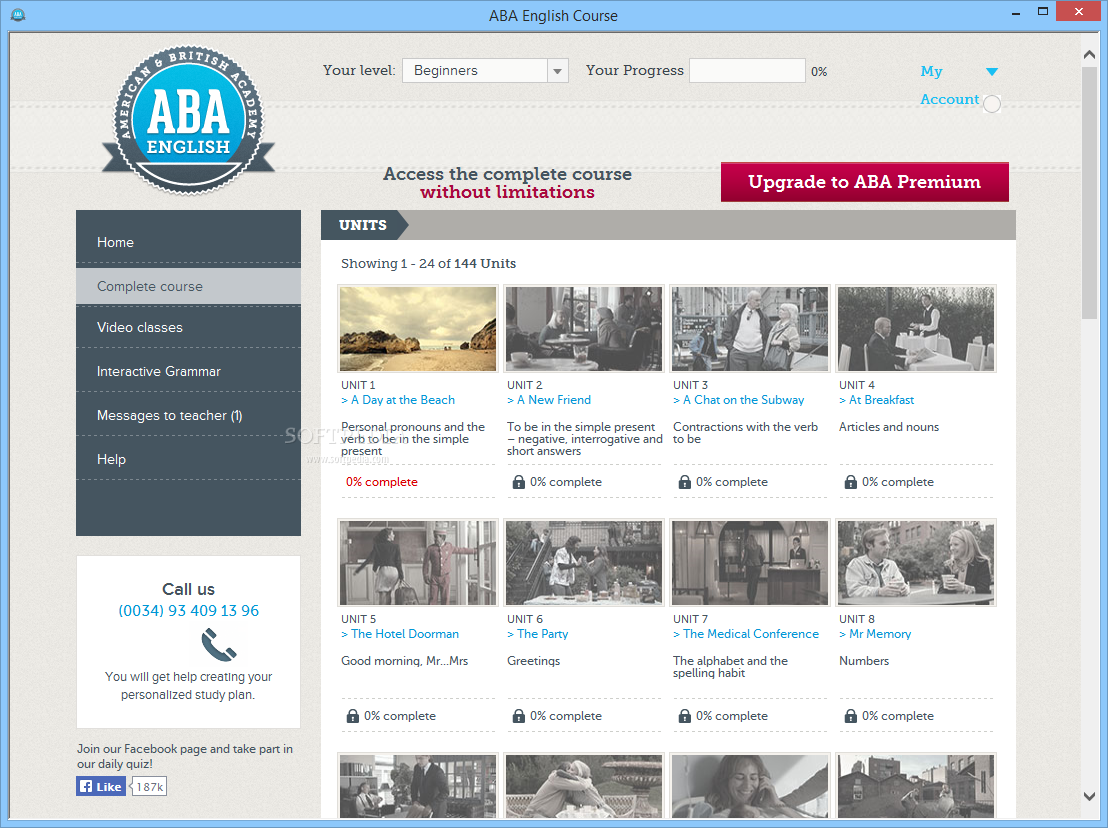The height and width of the screenshot is (828, 1108).
Task: Open Interactive Grammar in the sidebar
Action: point(189,371)
